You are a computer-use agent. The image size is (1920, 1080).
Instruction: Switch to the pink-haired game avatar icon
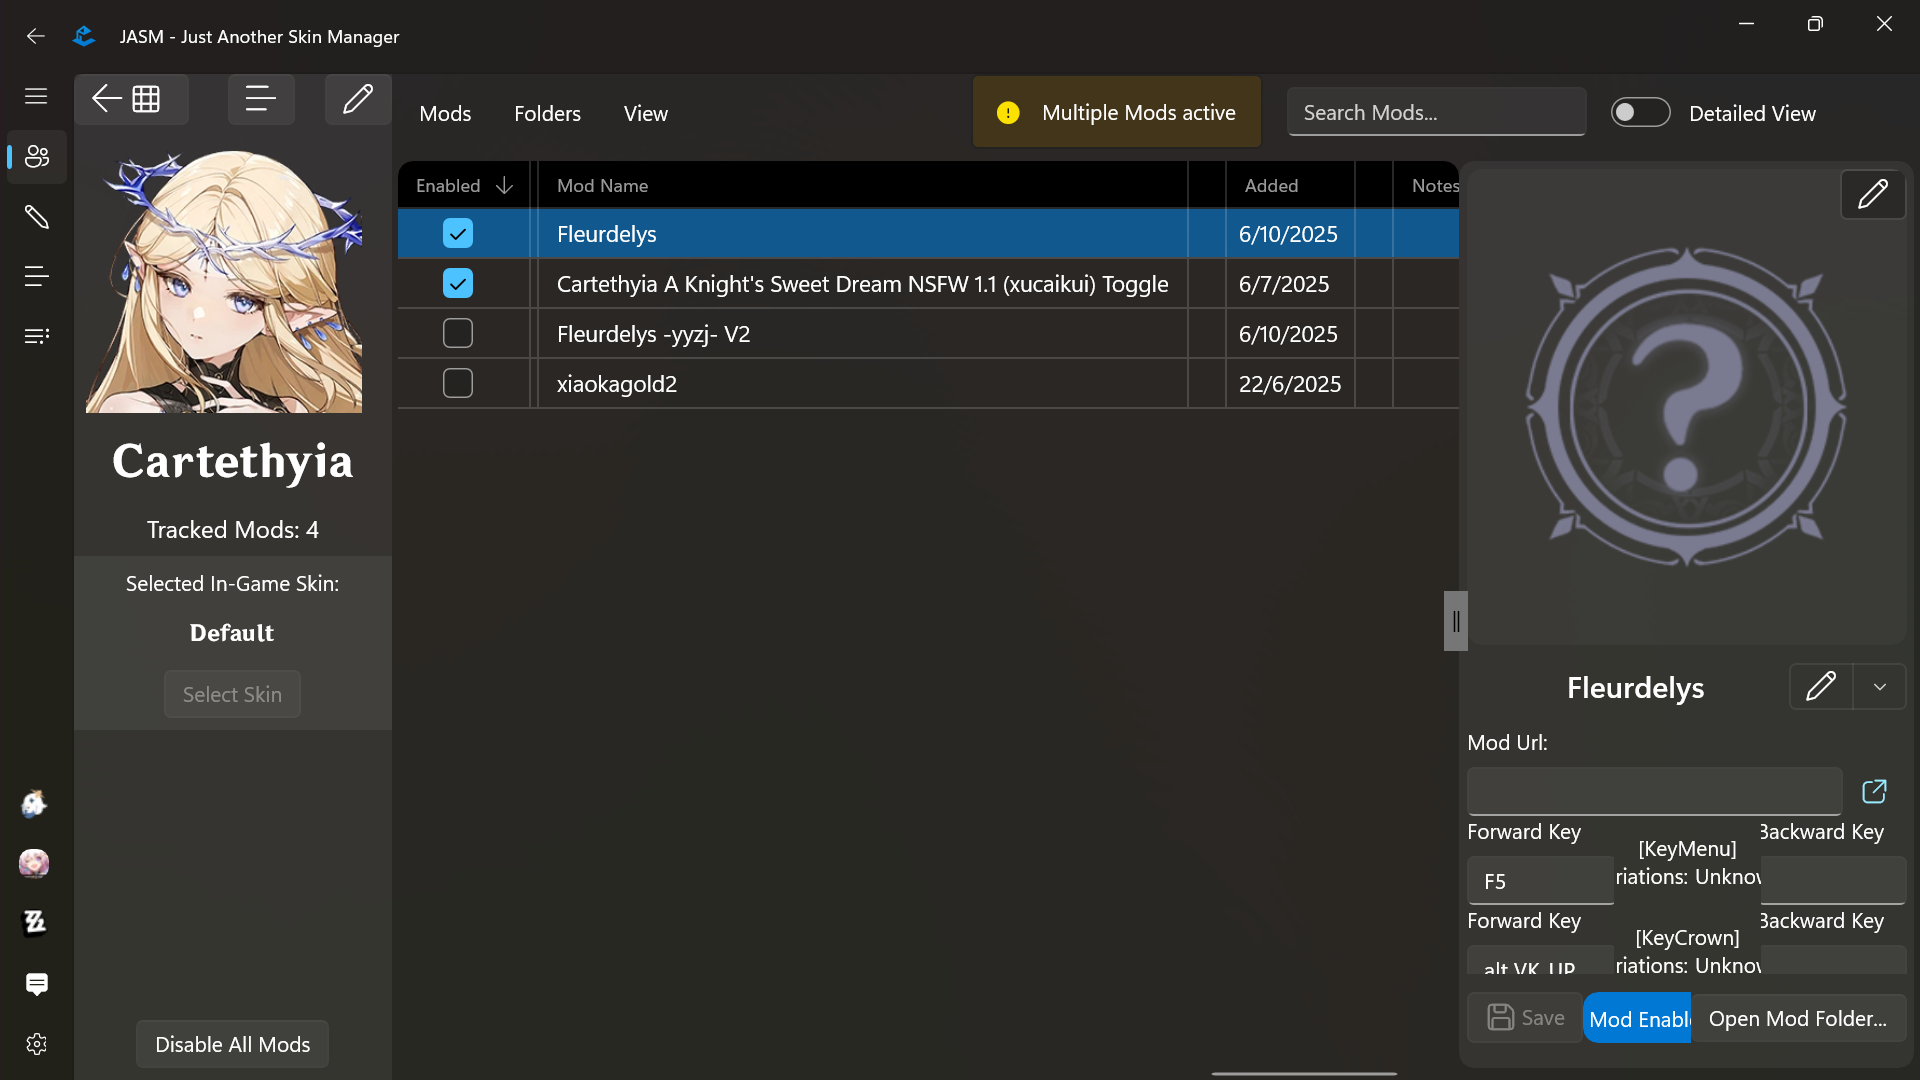34,863
